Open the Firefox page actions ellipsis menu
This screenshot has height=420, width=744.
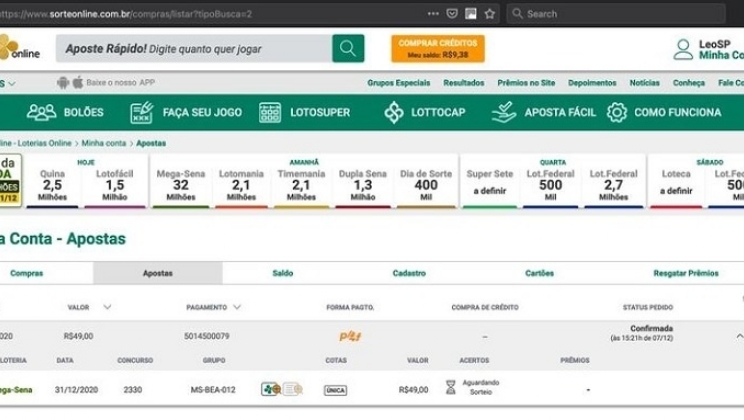click(433, 14)
